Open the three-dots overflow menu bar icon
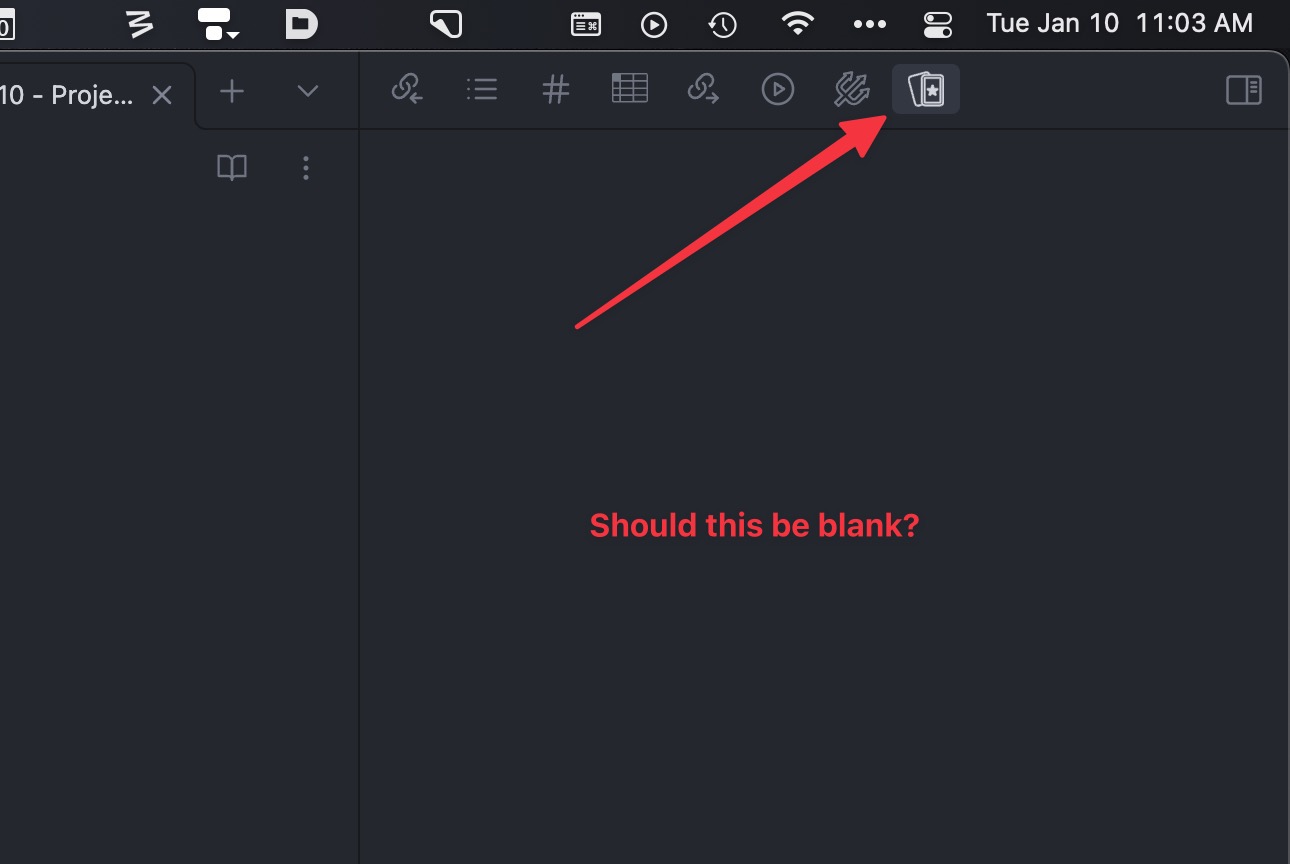The height and width of the screenshot is (864, 1290). [x=870, y=24]
